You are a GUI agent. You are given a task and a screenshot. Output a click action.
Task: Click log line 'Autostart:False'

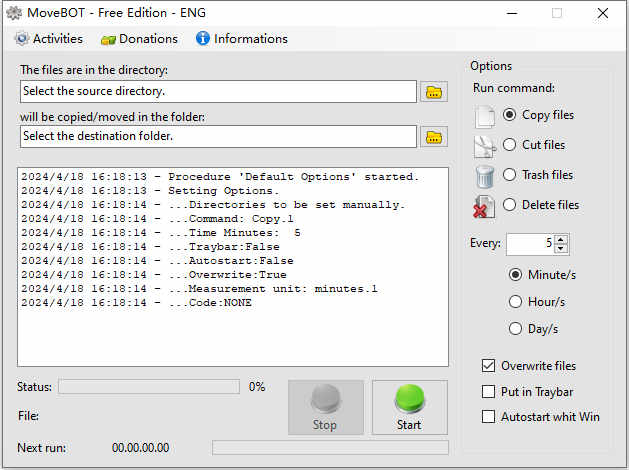tap(157, 261)
